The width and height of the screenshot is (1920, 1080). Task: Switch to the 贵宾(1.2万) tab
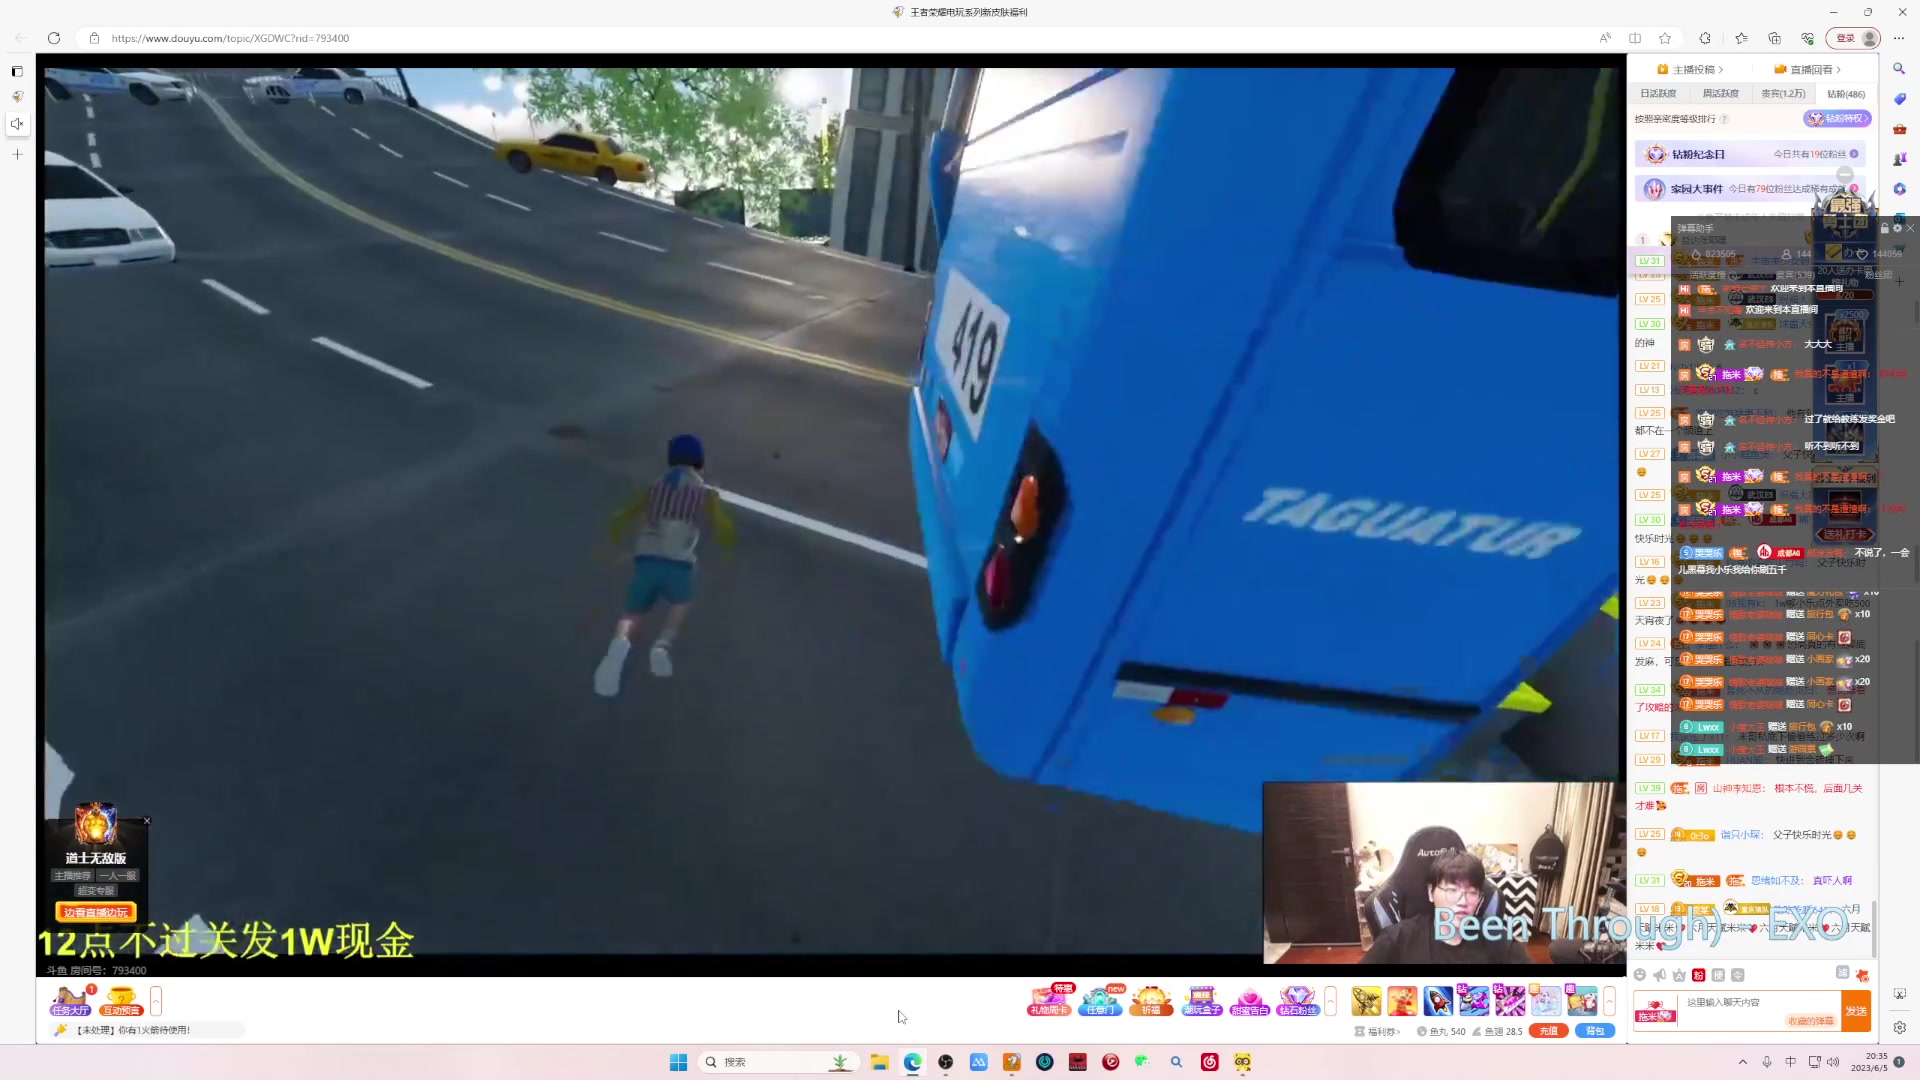(1783, 93)
